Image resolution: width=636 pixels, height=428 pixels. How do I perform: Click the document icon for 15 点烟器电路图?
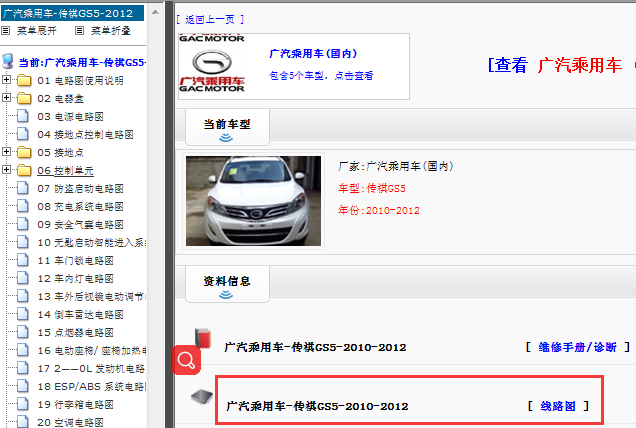(23, 332)
